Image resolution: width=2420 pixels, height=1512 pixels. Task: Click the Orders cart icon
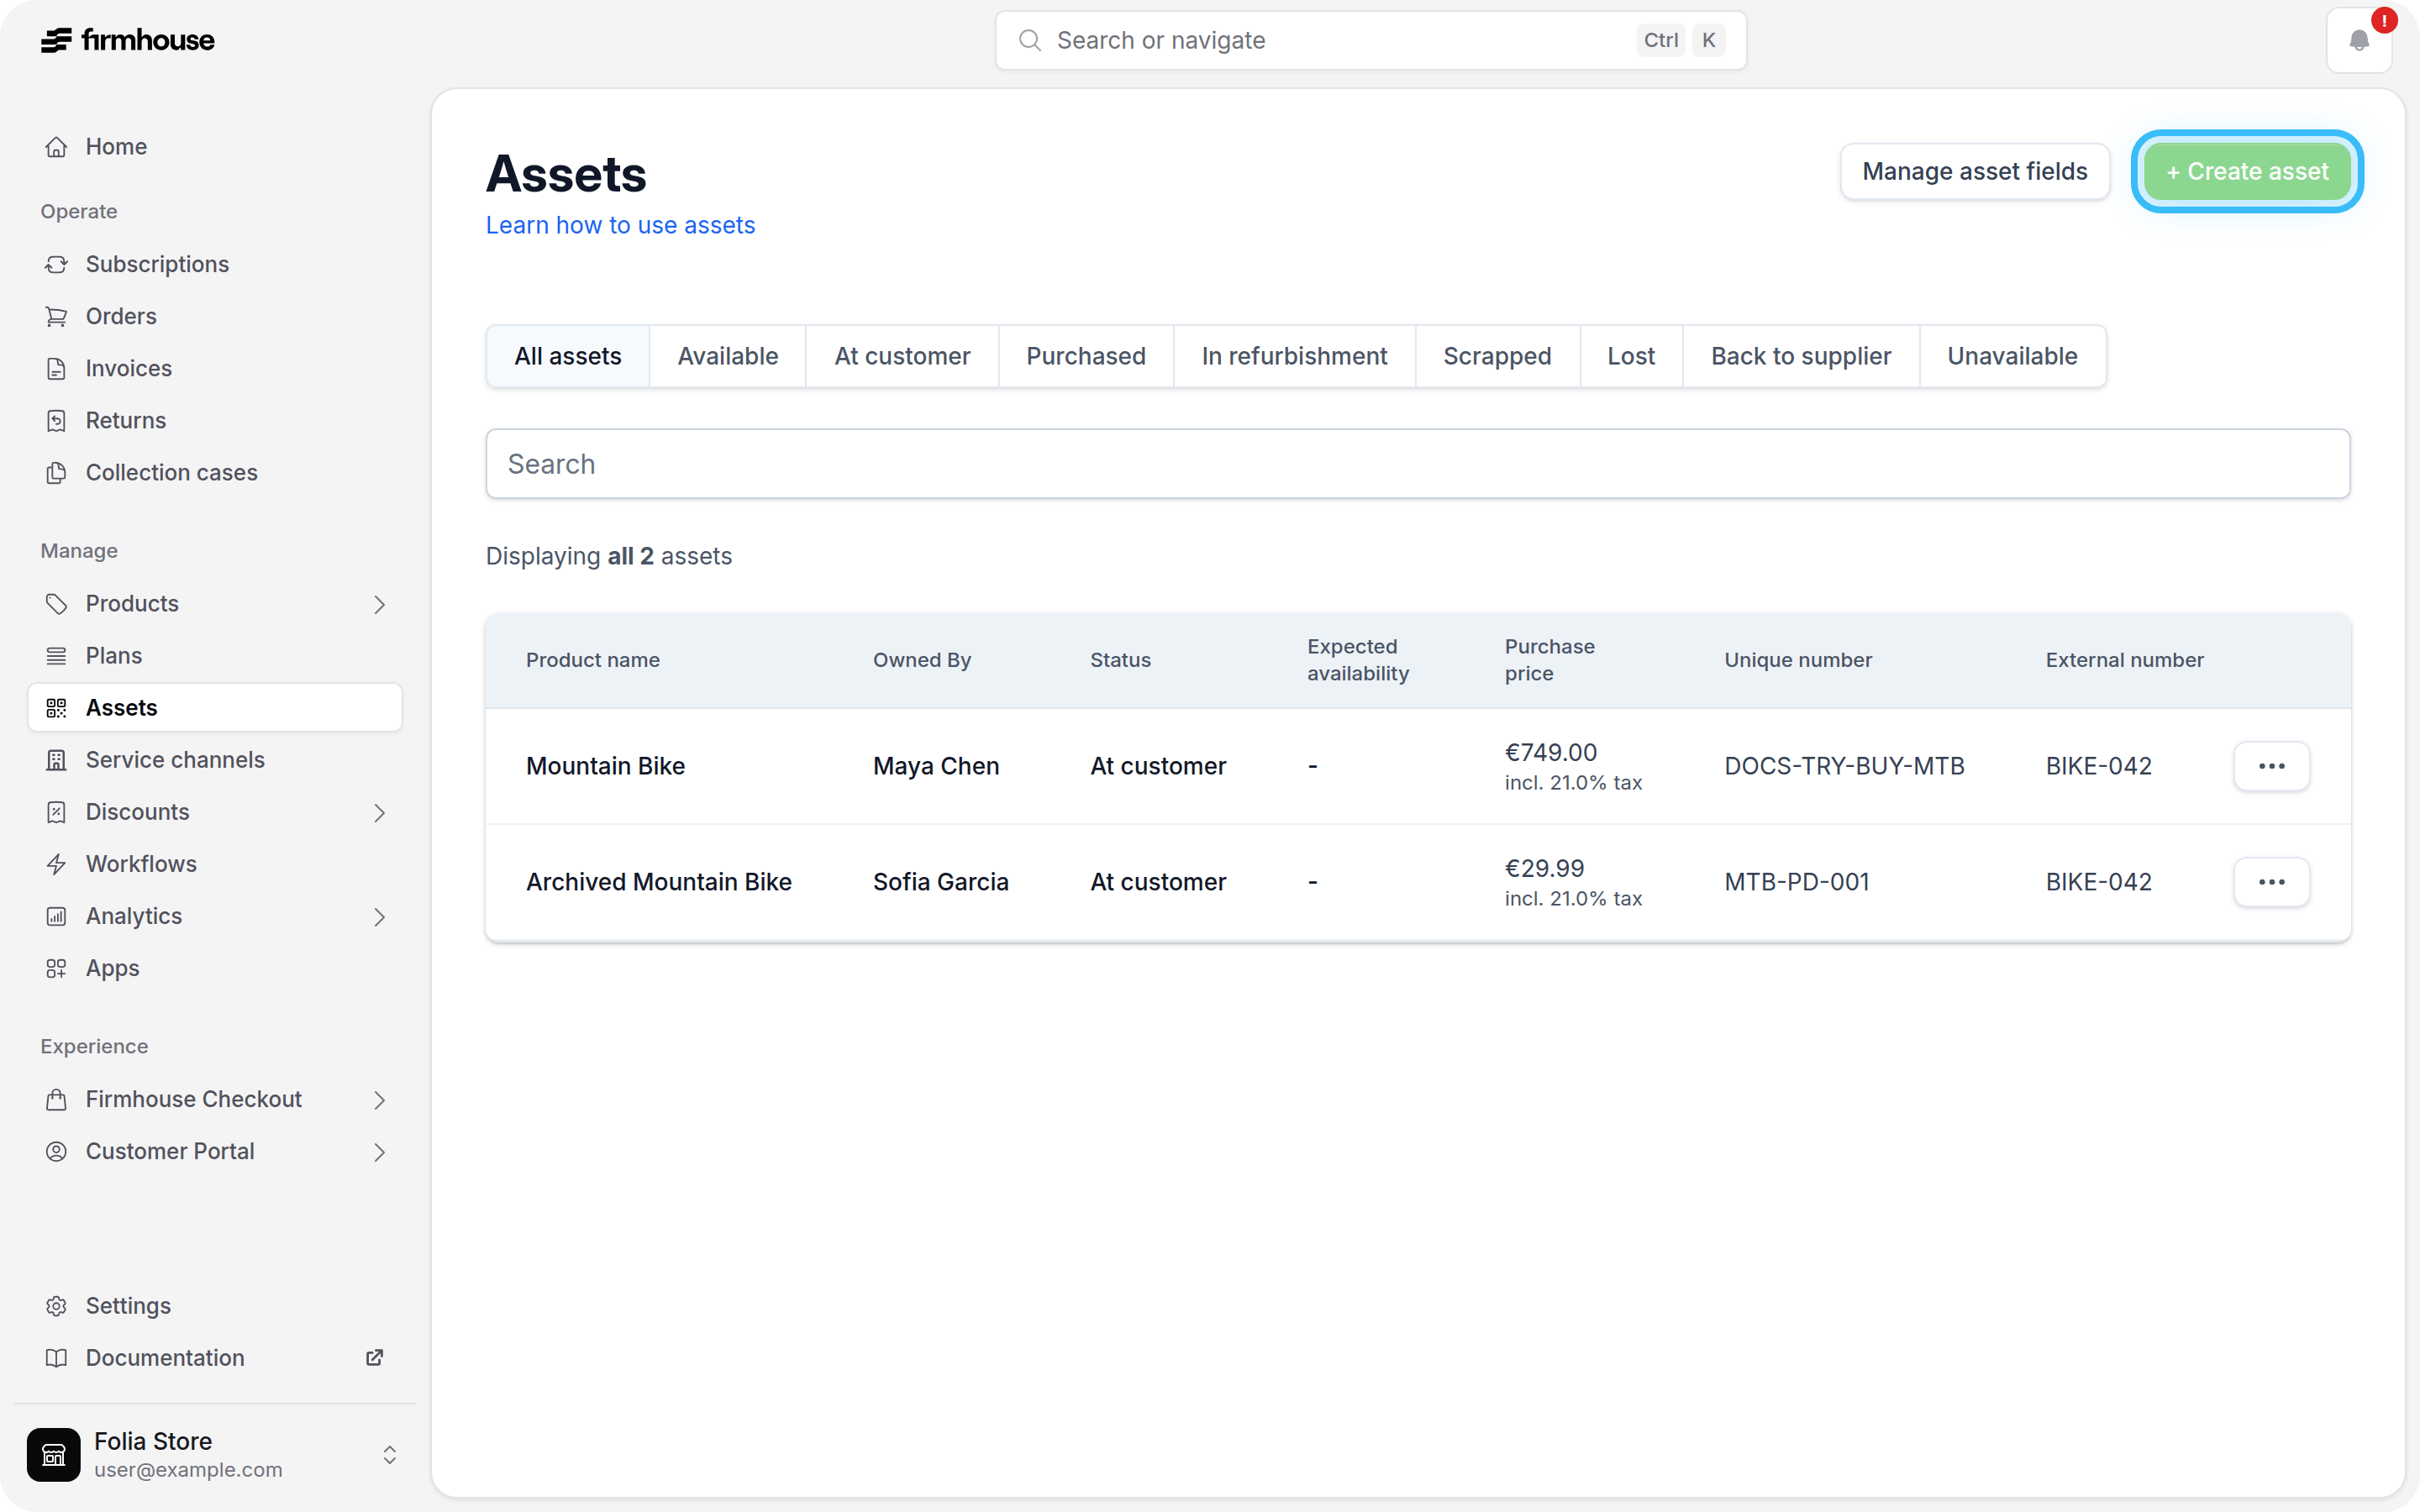(57, 316)
